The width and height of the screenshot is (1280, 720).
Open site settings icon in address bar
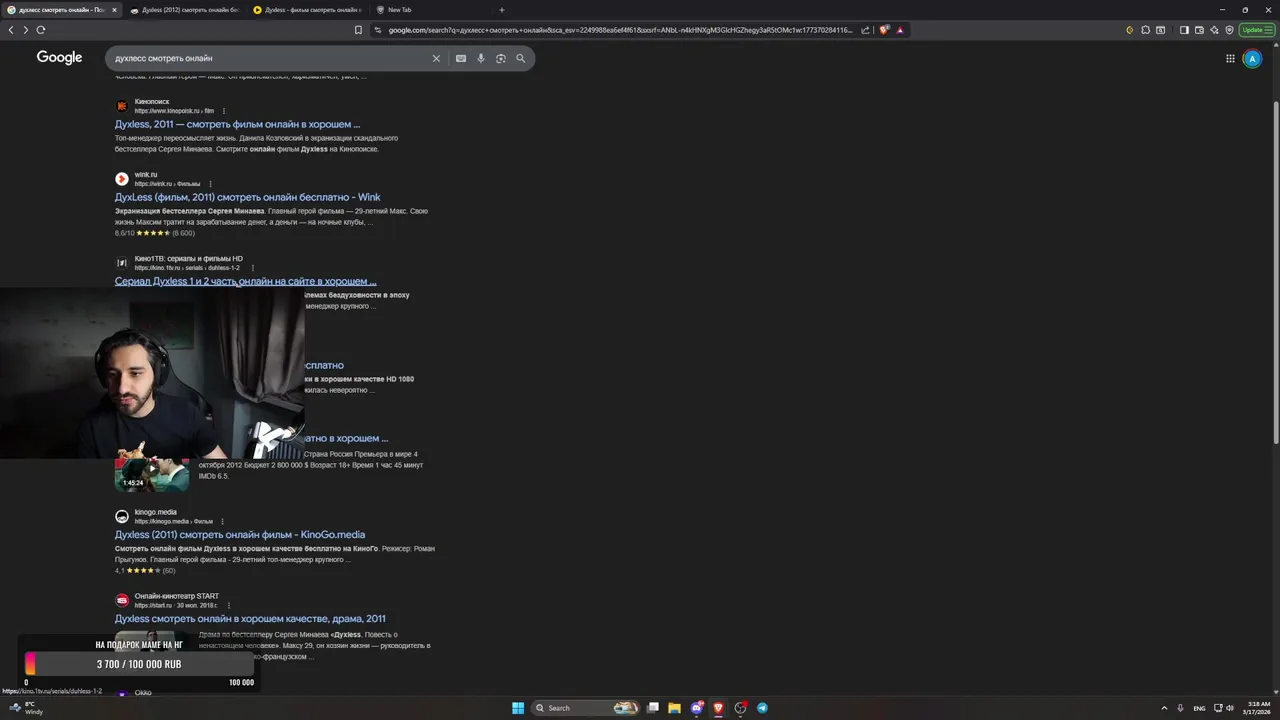coord(378,30)
